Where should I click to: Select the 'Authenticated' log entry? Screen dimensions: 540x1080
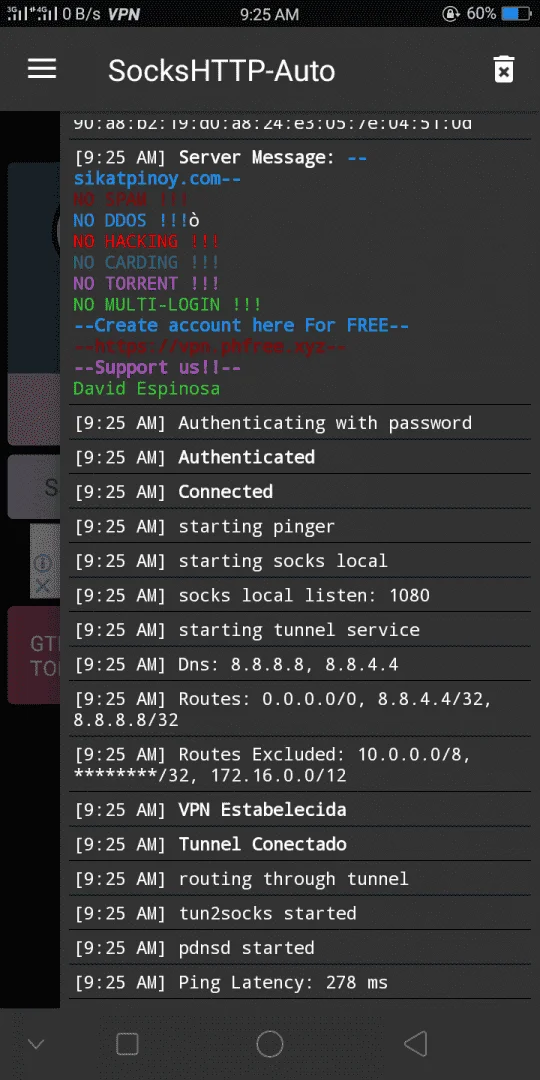point(300,457)
